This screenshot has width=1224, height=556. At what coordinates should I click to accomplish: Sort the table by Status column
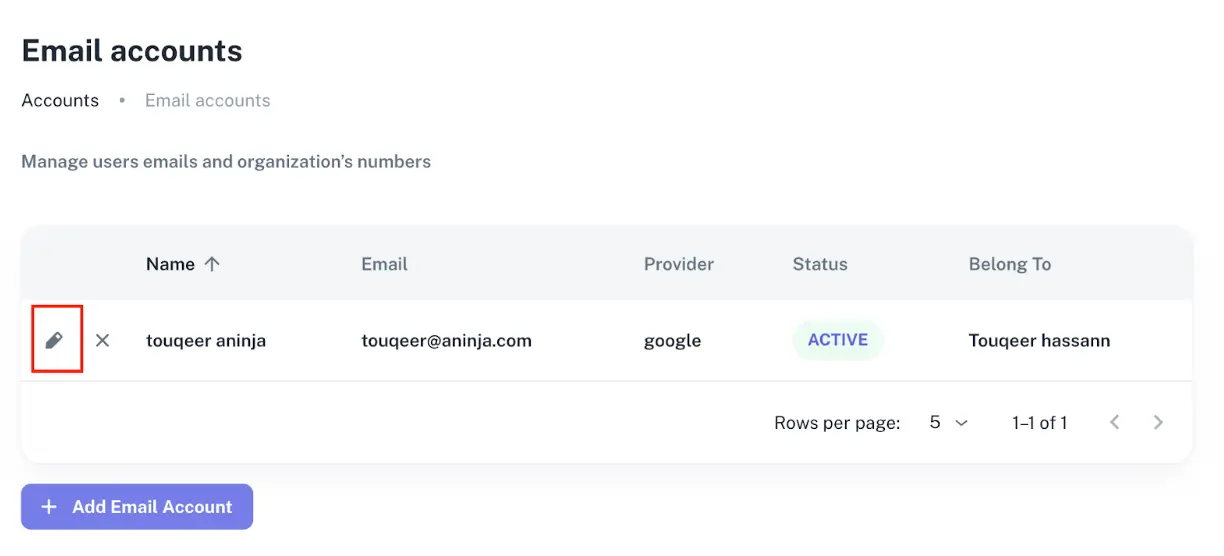[x=819, y=264]
